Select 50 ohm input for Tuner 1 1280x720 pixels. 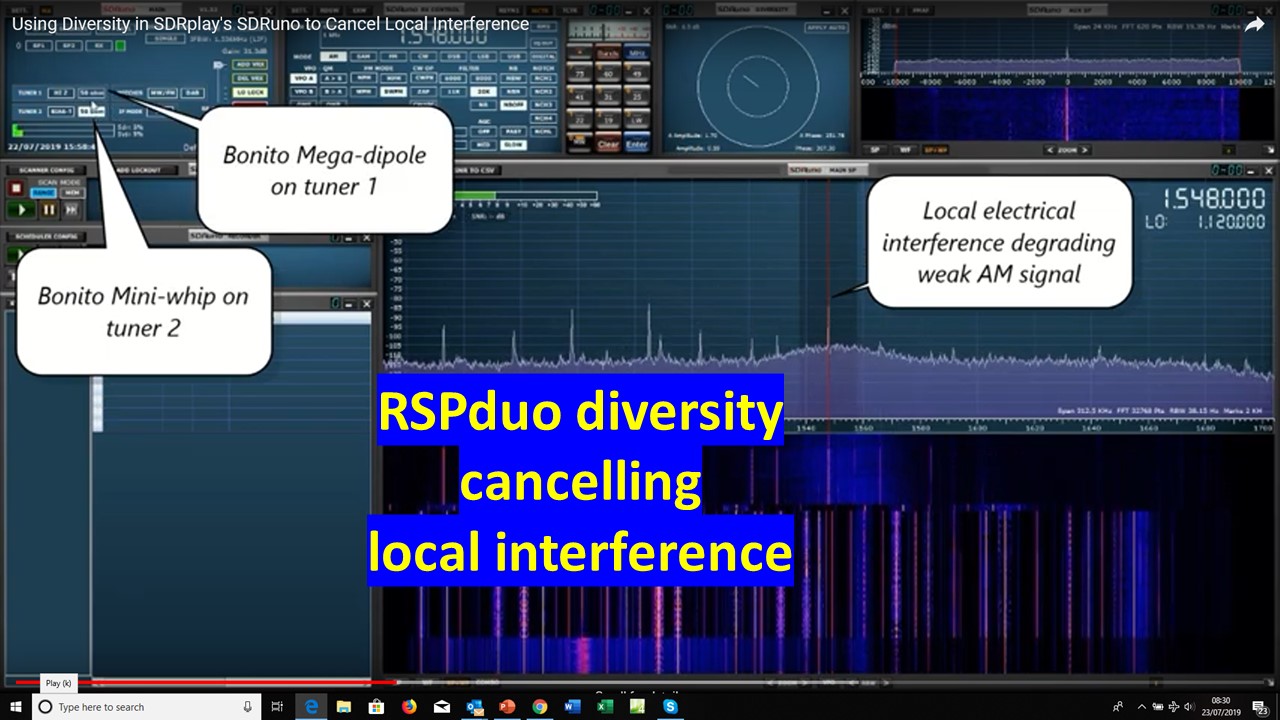click(x=91, y=93)
